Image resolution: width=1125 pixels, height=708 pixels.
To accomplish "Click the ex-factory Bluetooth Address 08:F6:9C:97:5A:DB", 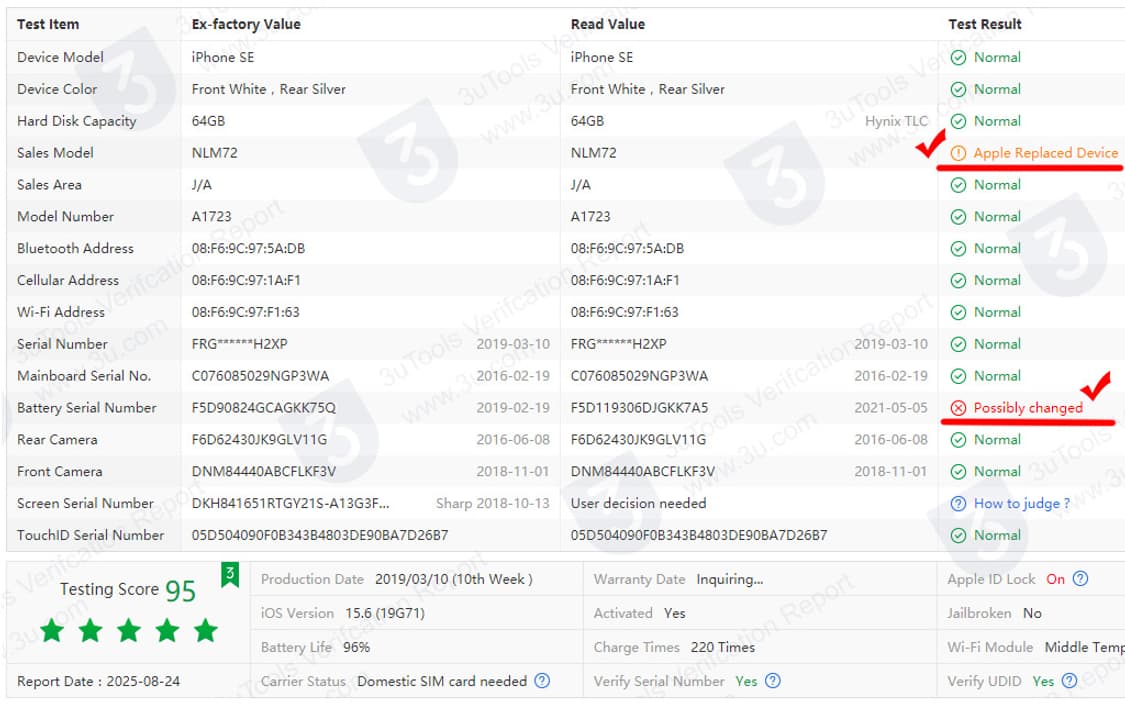I will pos(248,249).
